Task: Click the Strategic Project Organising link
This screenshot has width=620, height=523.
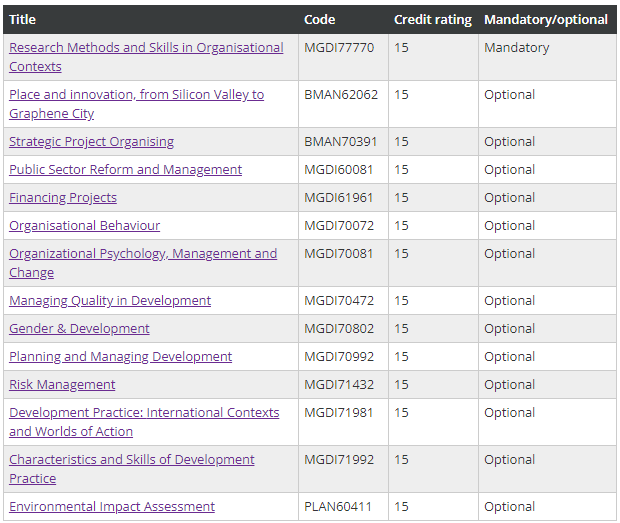Action: 91,142
